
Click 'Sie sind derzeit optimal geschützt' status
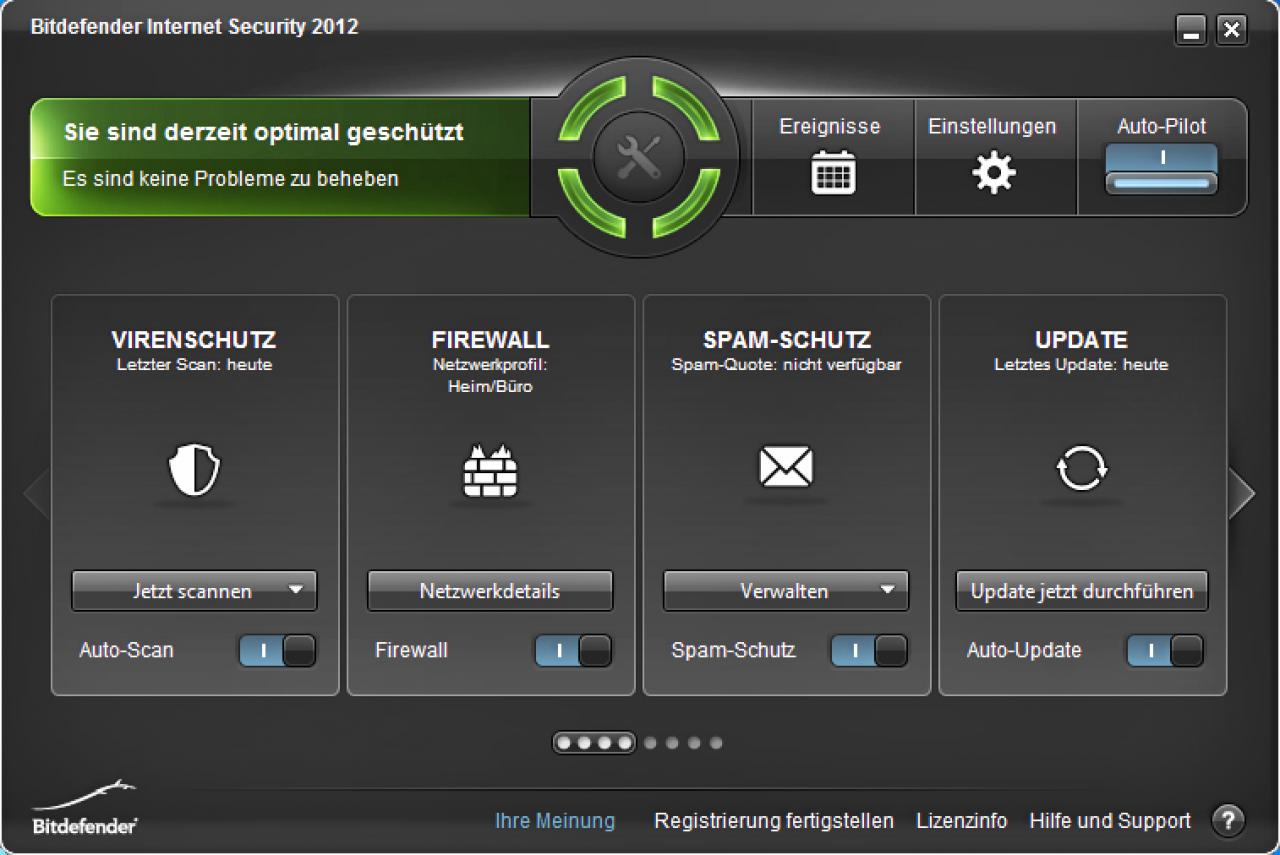(x=264, y=132)
